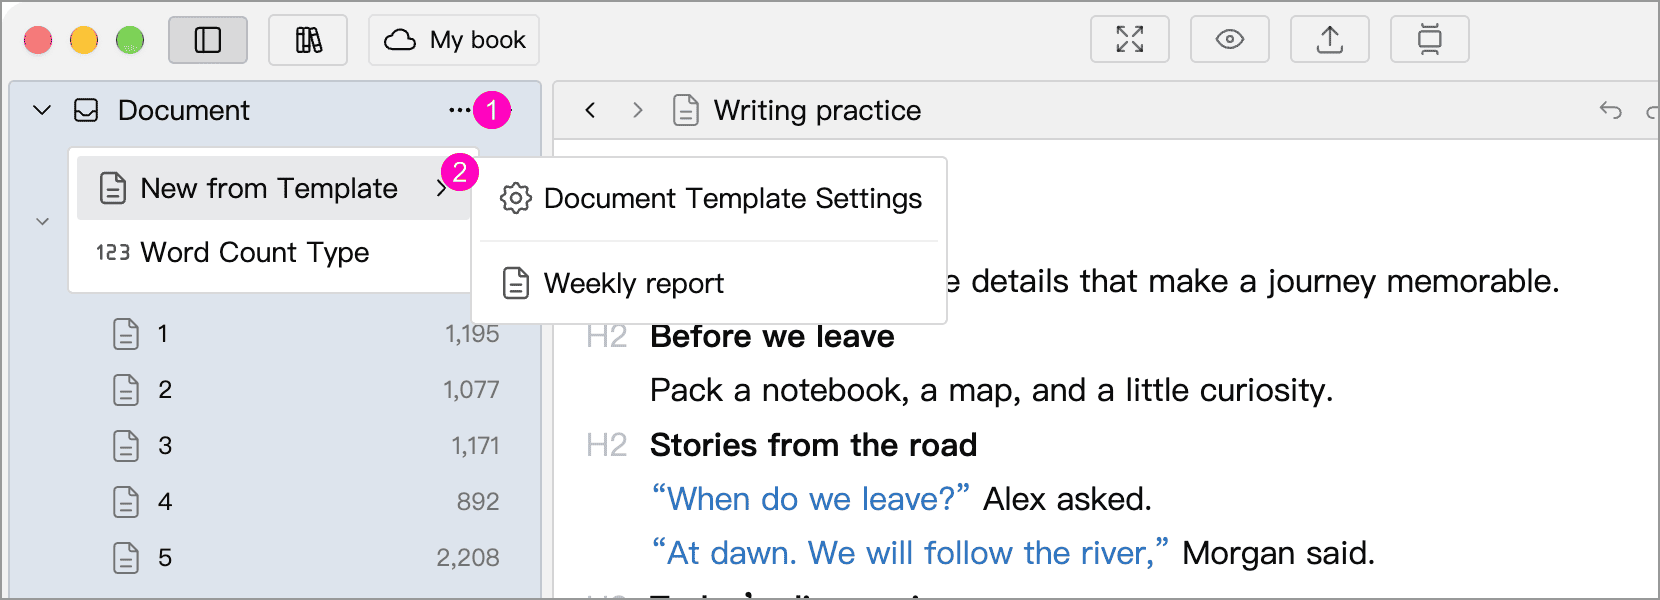The width and height of the screenshot is (1660, 600).
Task: Click word count 1,077
Action: click(x=471, y=390)
